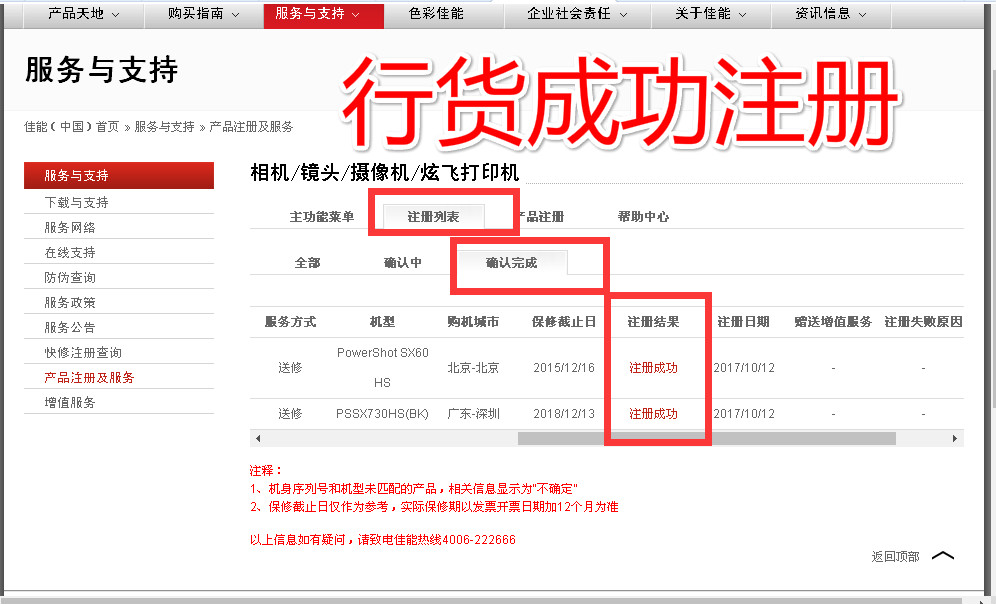This screenshot has height=604, width=996.
Task: Click the 注册失败原因 column header
Action: point(924,322)
